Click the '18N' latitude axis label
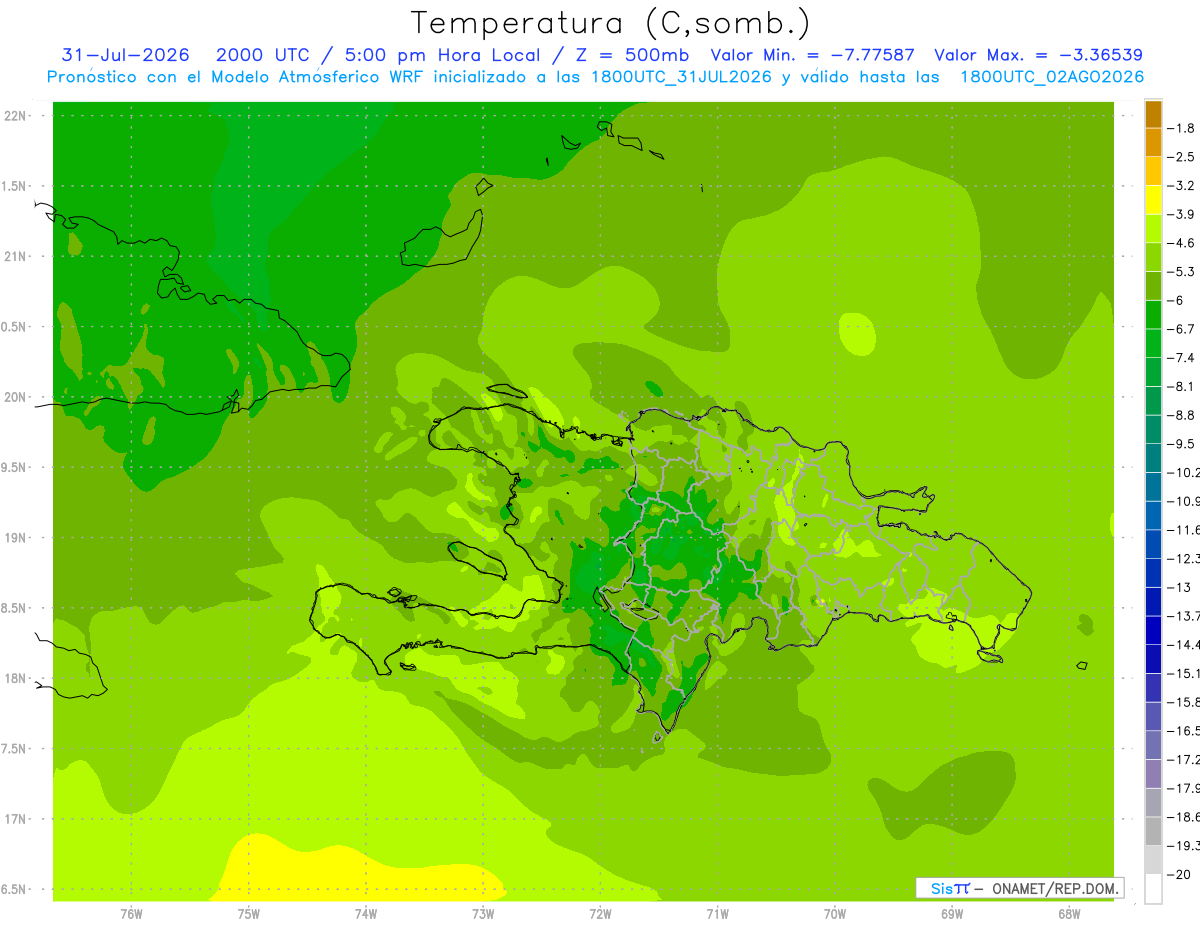 [15, 678]
